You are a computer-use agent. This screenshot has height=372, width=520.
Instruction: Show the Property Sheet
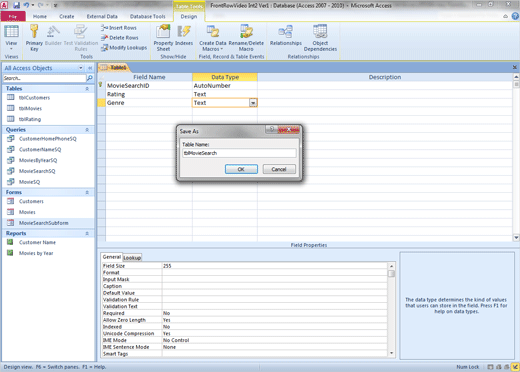click(x=163, y=37)
